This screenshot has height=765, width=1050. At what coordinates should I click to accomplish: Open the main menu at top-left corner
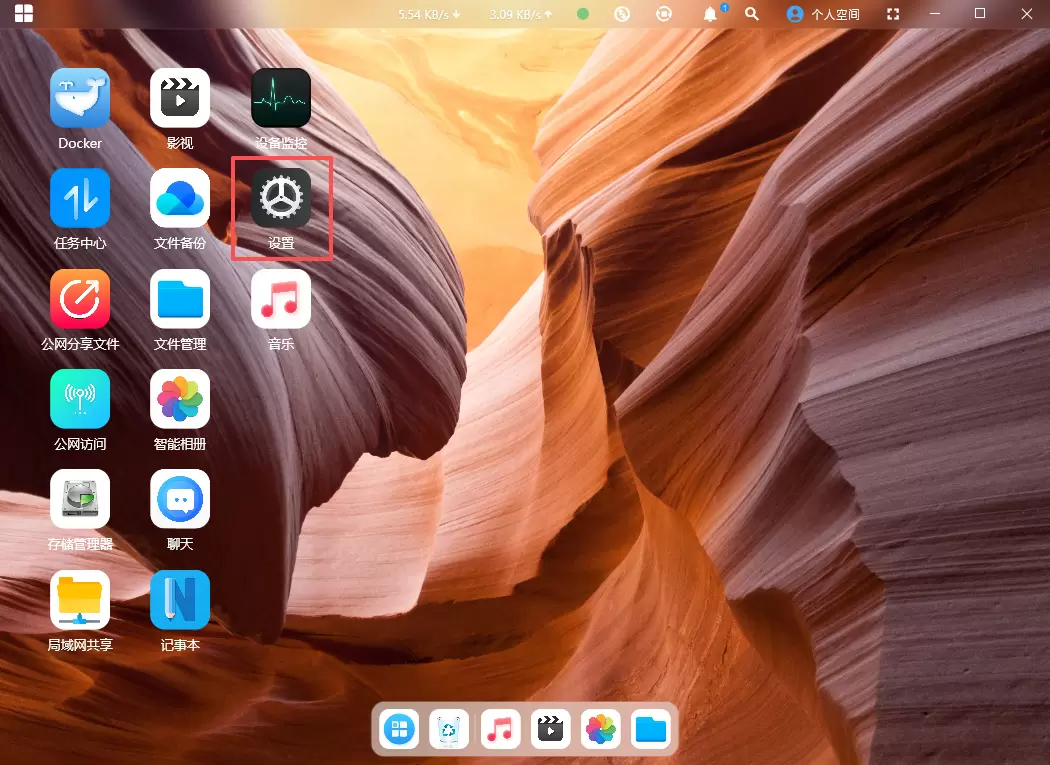[23, 14]
